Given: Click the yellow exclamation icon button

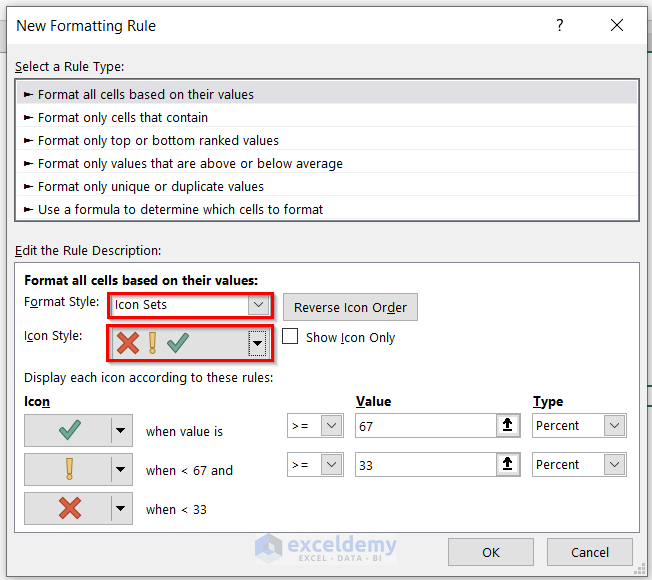Looking at the screenshot, I should 69,469.
